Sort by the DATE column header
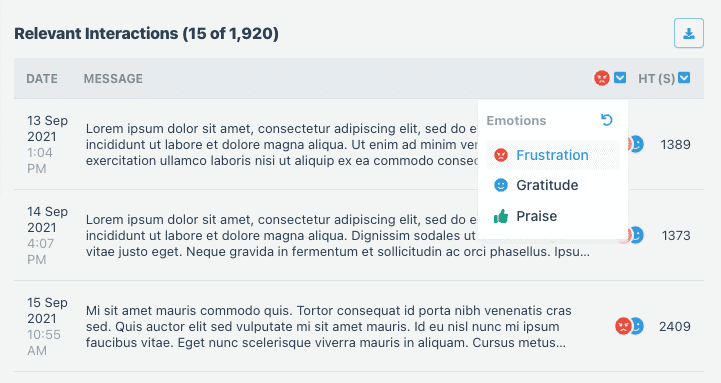 (42, 79)
